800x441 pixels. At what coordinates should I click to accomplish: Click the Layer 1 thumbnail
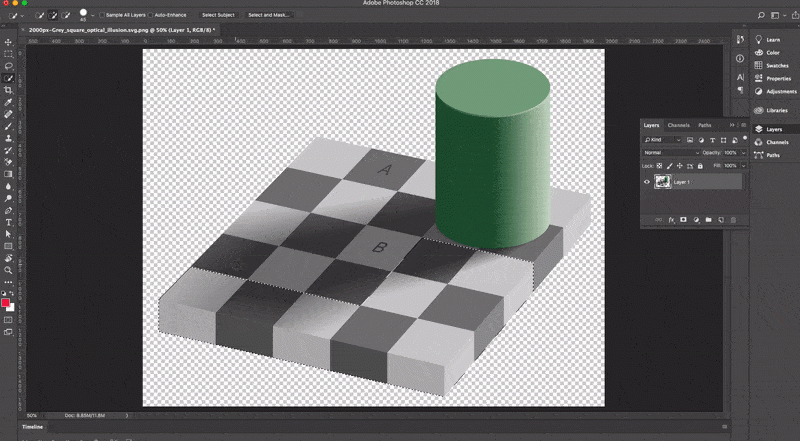coord(662,182)
